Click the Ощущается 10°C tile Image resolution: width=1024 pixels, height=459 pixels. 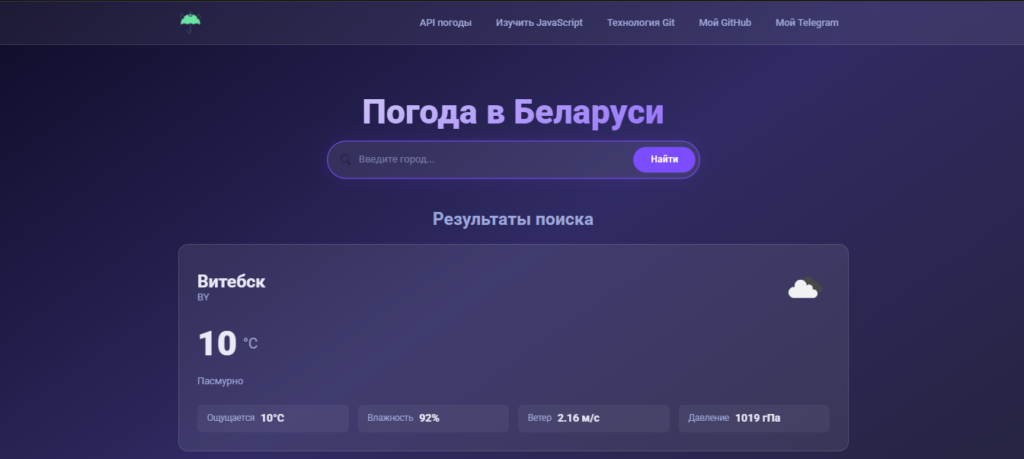(273, 418)
